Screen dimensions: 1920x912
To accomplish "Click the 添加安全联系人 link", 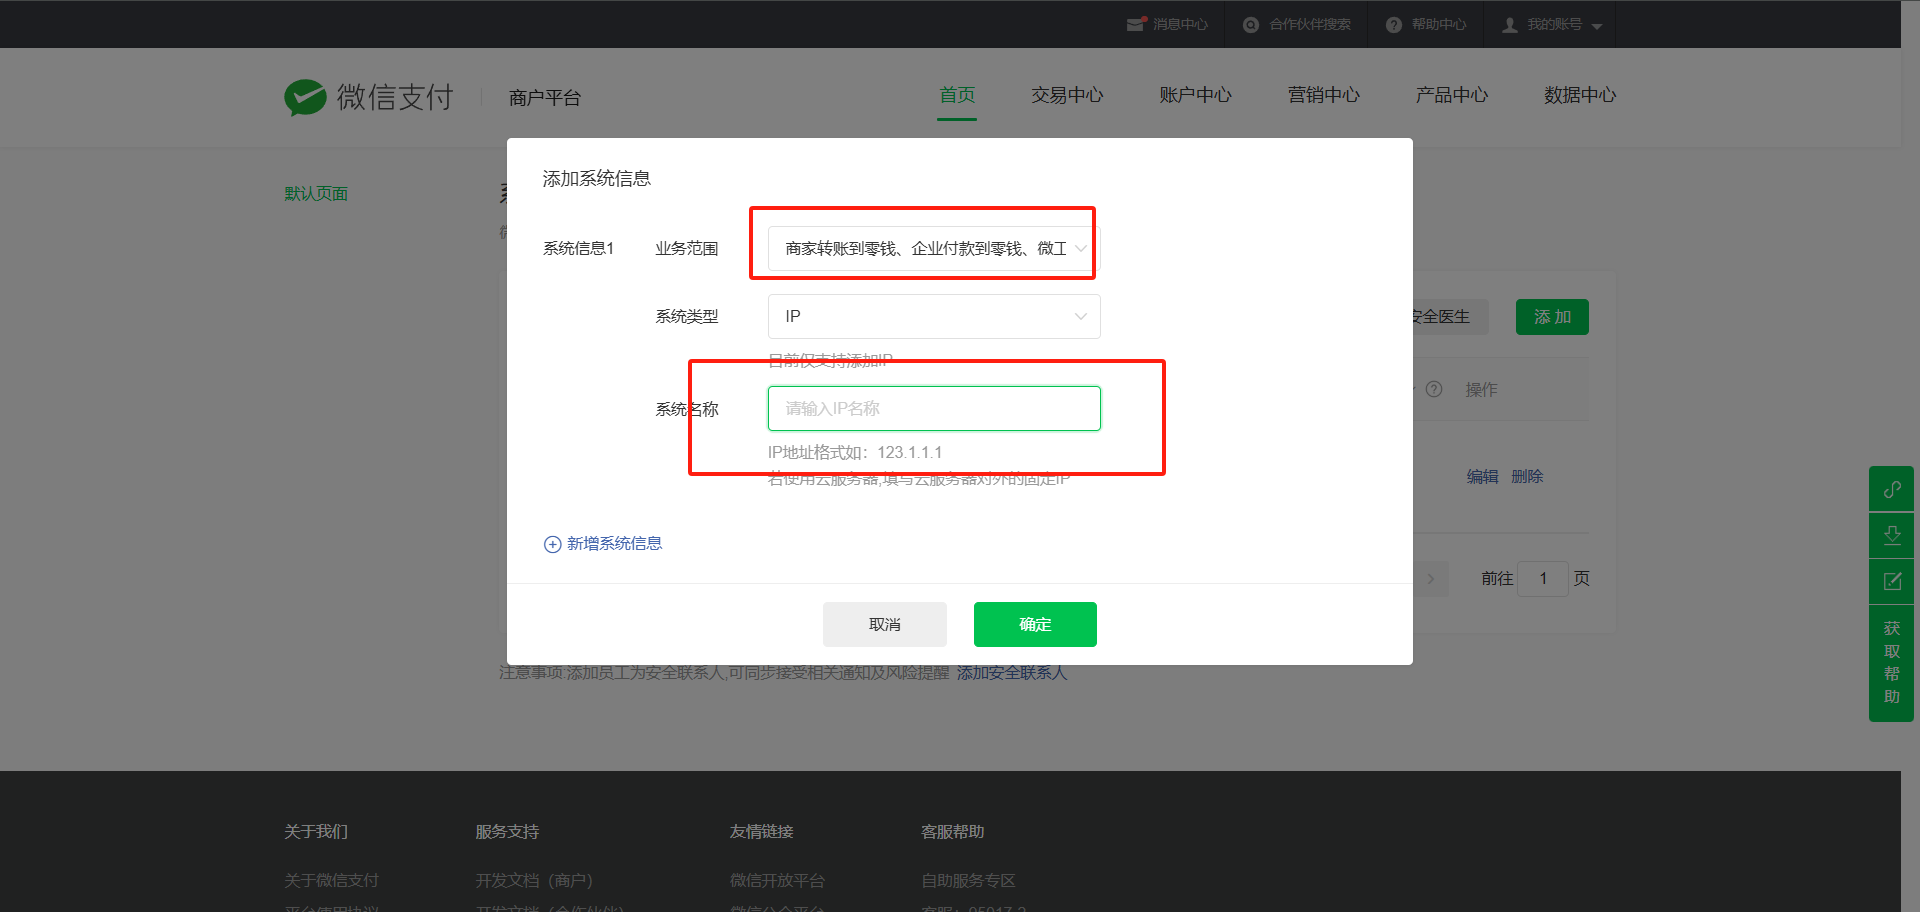I will point(1011,673).
